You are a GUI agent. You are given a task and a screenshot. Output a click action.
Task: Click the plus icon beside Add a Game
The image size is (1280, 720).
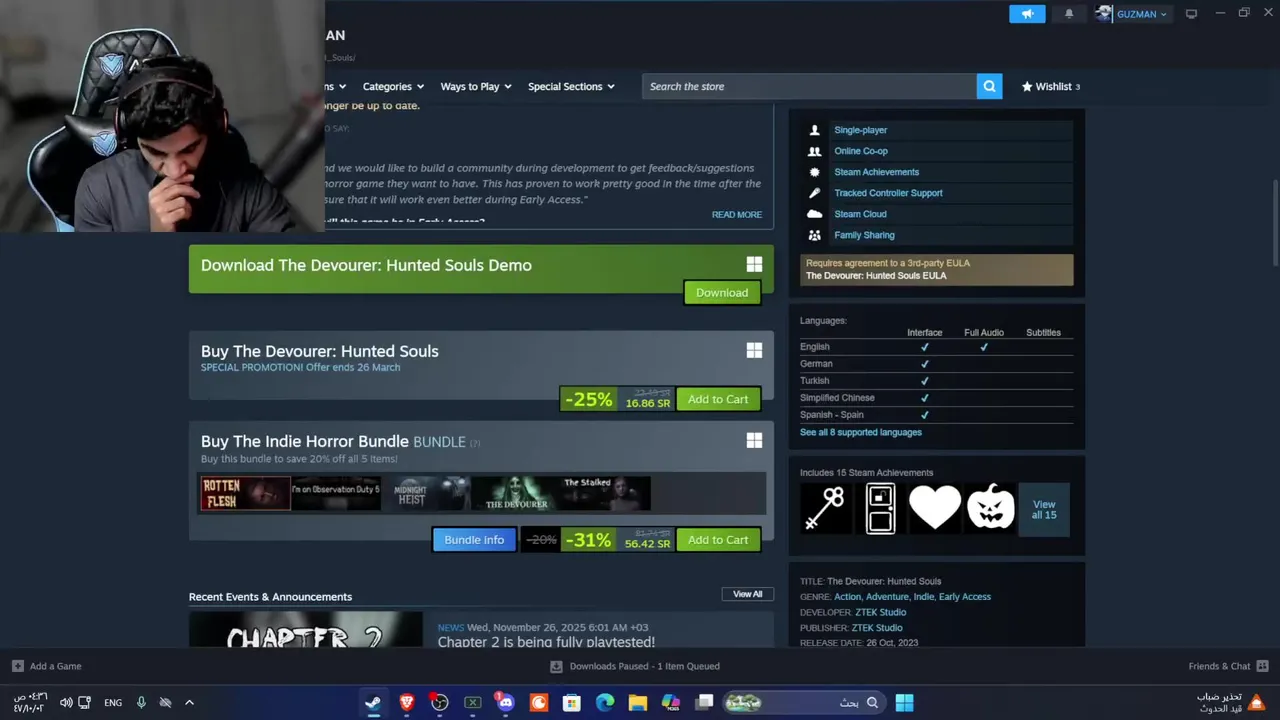point(17,666)
